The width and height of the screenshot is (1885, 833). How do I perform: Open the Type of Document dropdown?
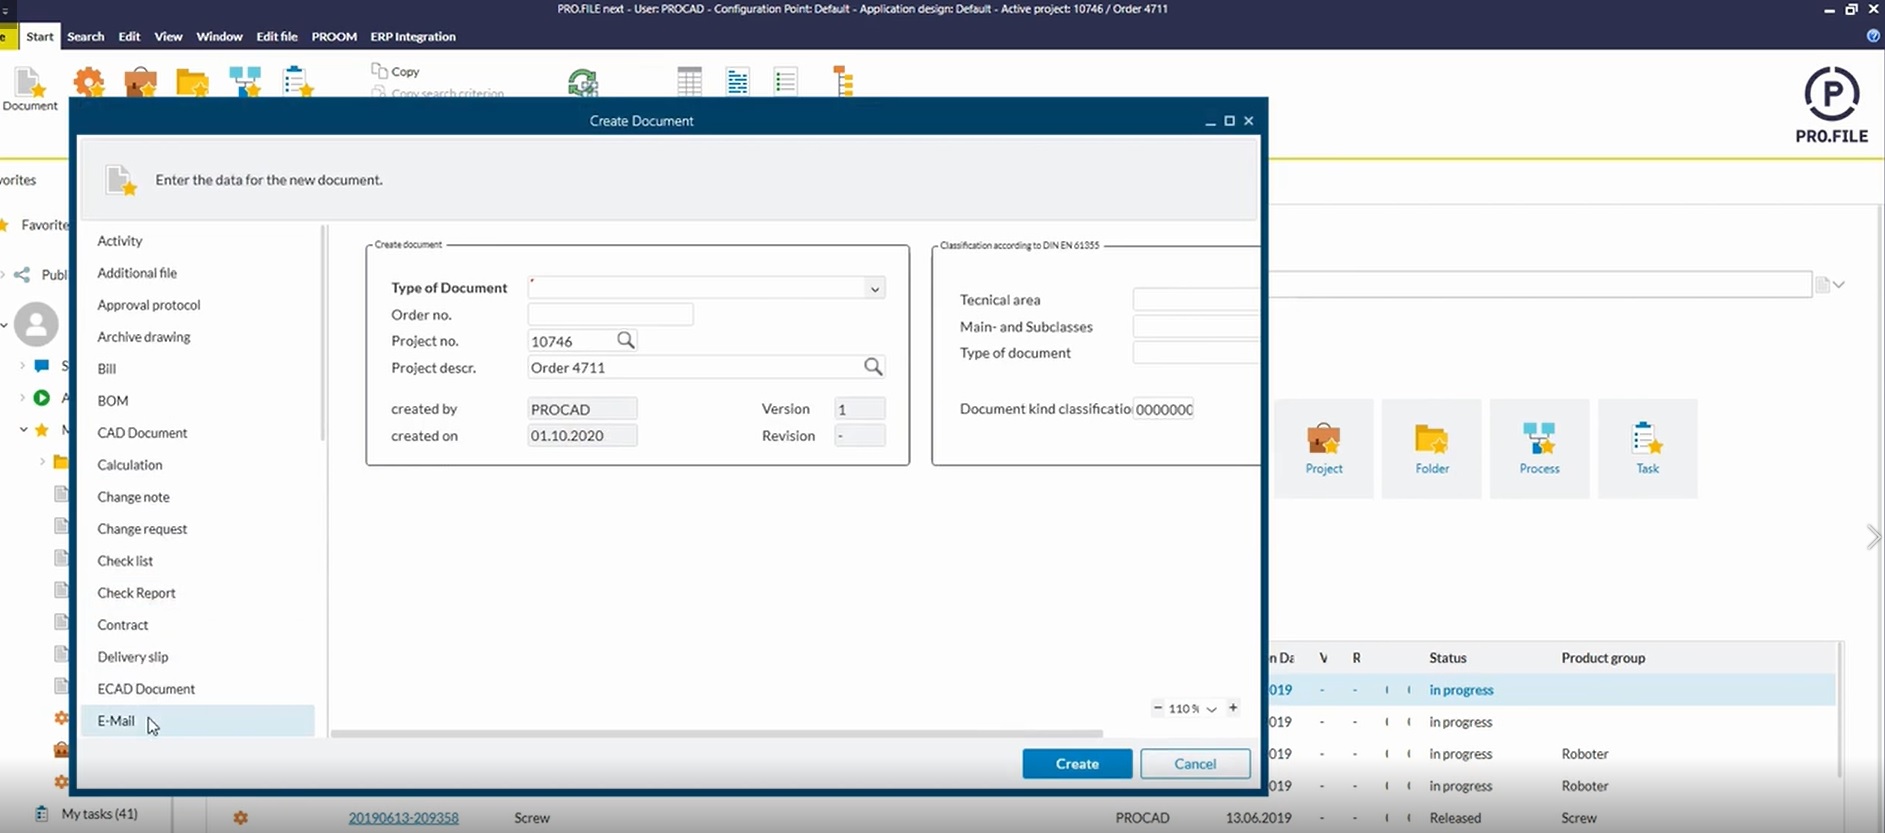[x=874, y=288]
